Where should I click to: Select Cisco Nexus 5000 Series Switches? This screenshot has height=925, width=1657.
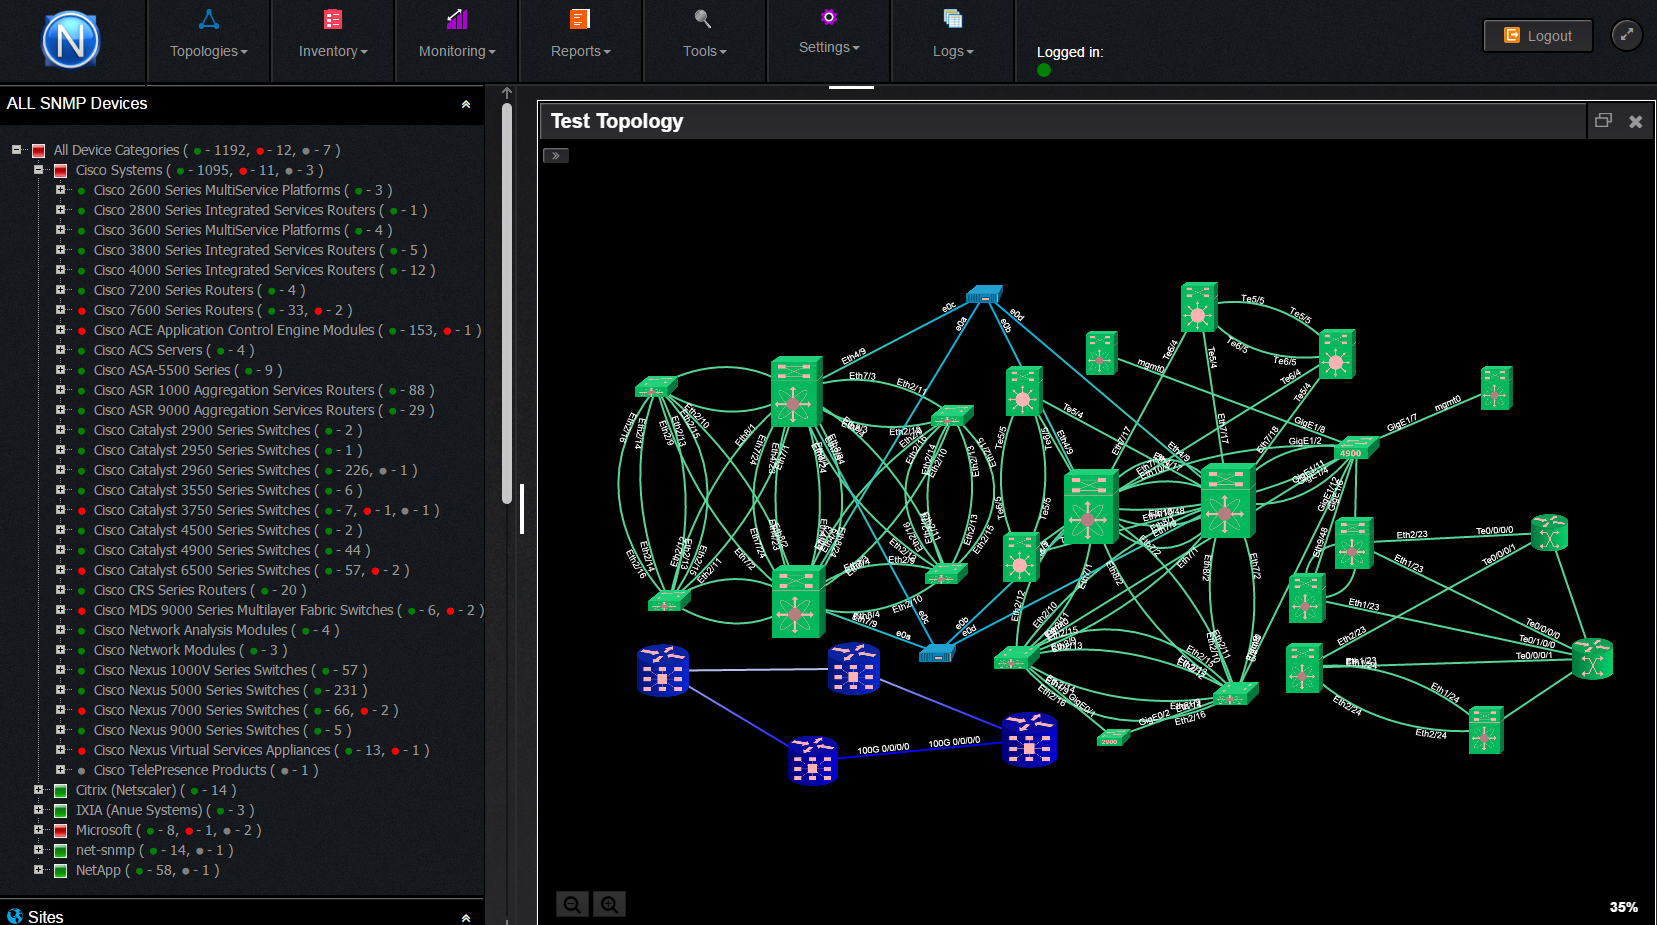pyautogui.click(x=196, y=690)
